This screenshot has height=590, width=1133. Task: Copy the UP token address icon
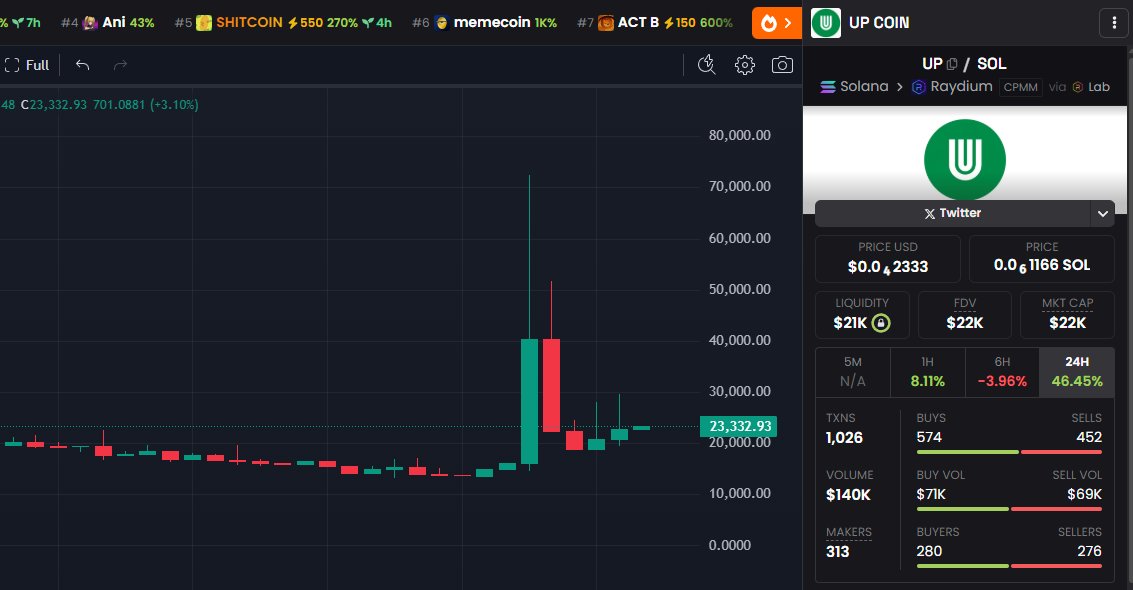952,64
